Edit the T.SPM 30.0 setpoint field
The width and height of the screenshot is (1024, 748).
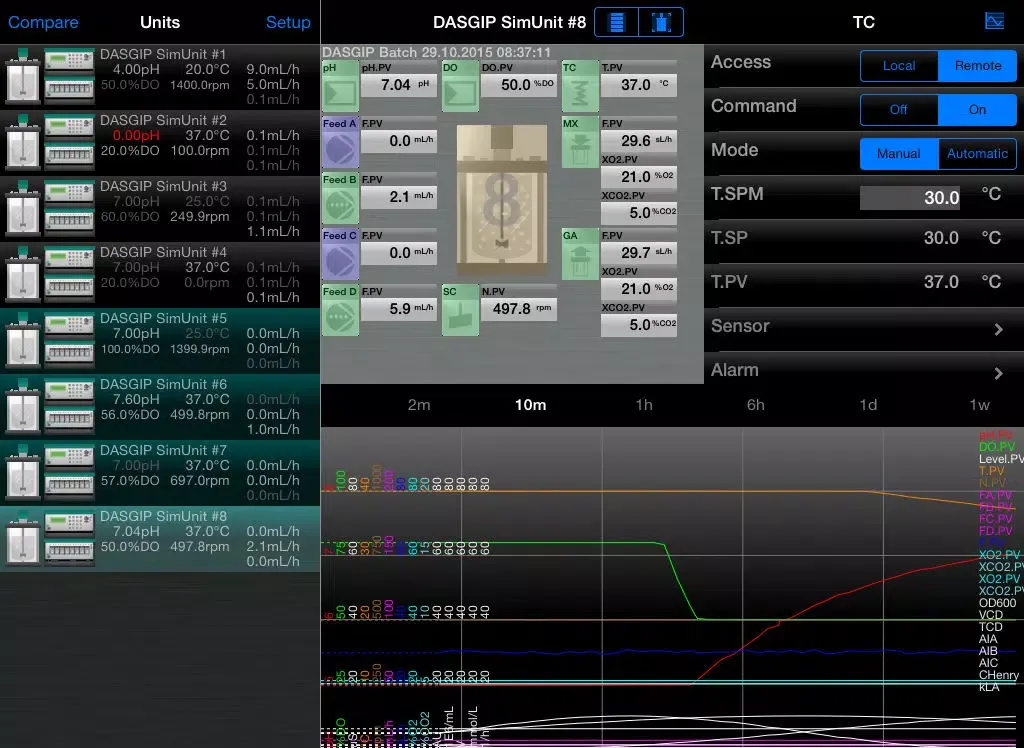point(910,197)
